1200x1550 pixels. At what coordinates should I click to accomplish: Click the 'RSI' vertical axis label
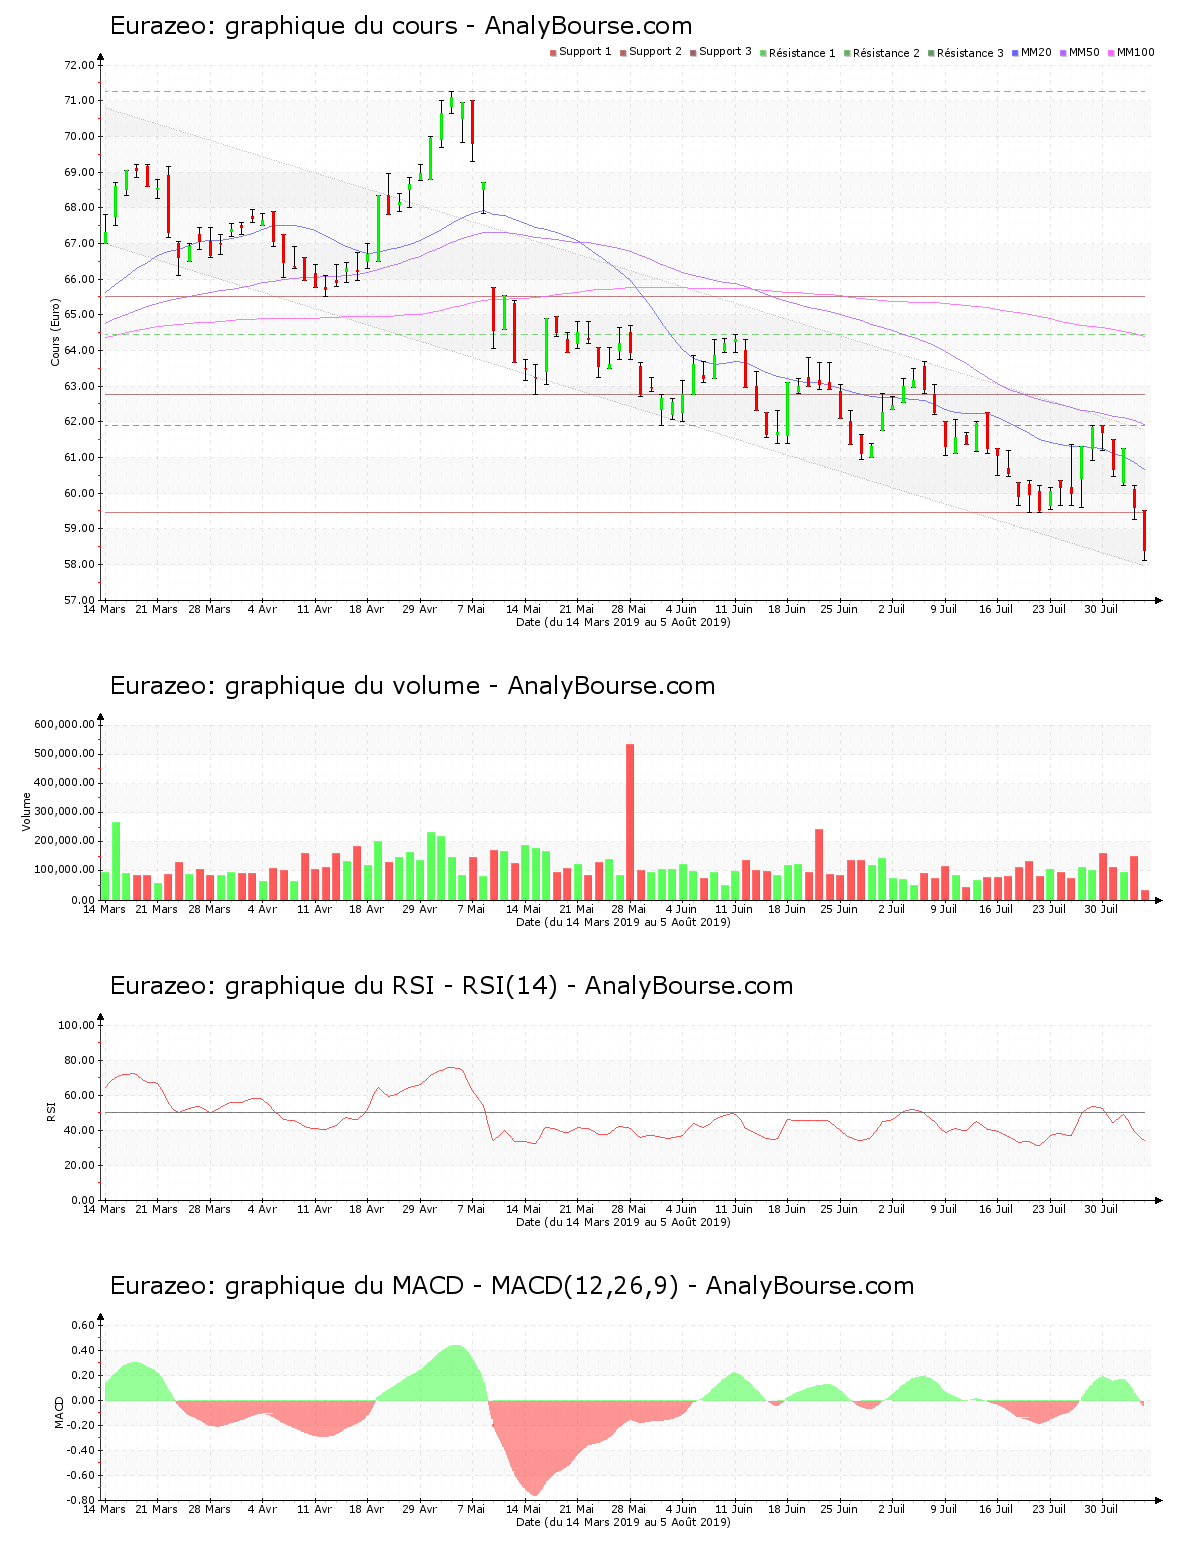click(51, 1111)
